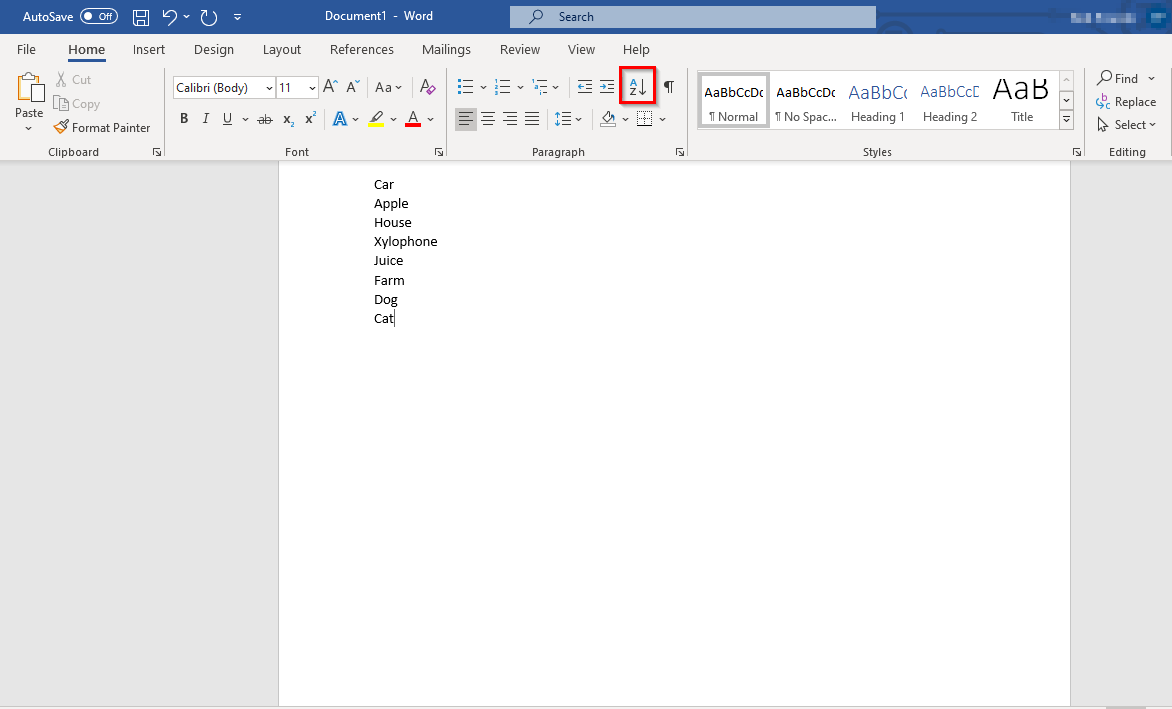Open the Clipboard dialog launcher

point(157,152)
